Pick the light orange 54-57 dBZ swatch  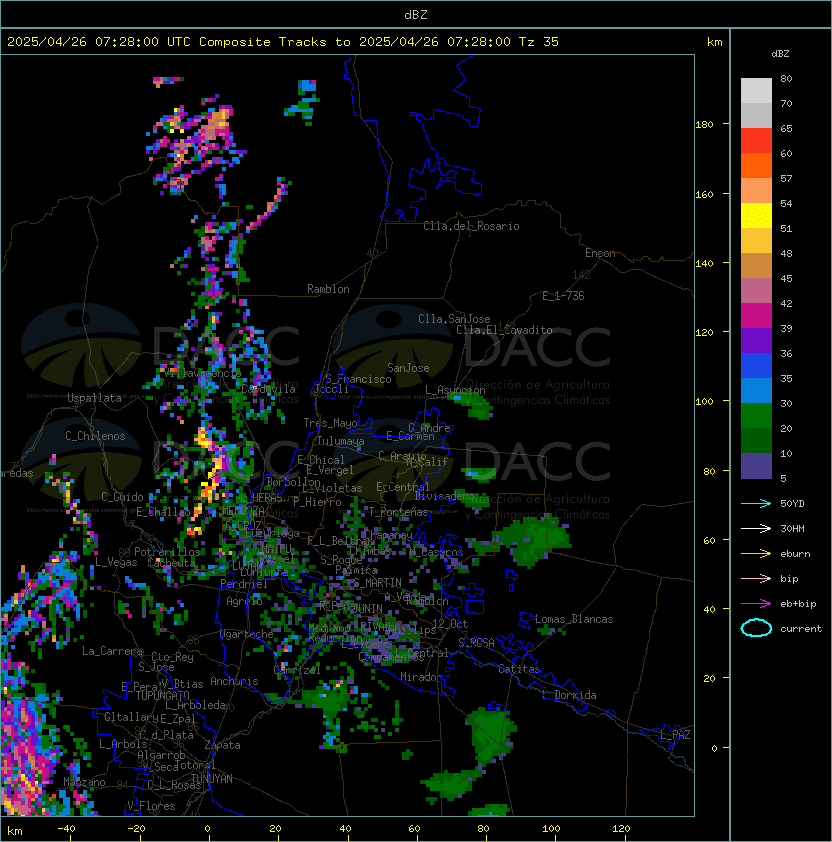(756, 191)
